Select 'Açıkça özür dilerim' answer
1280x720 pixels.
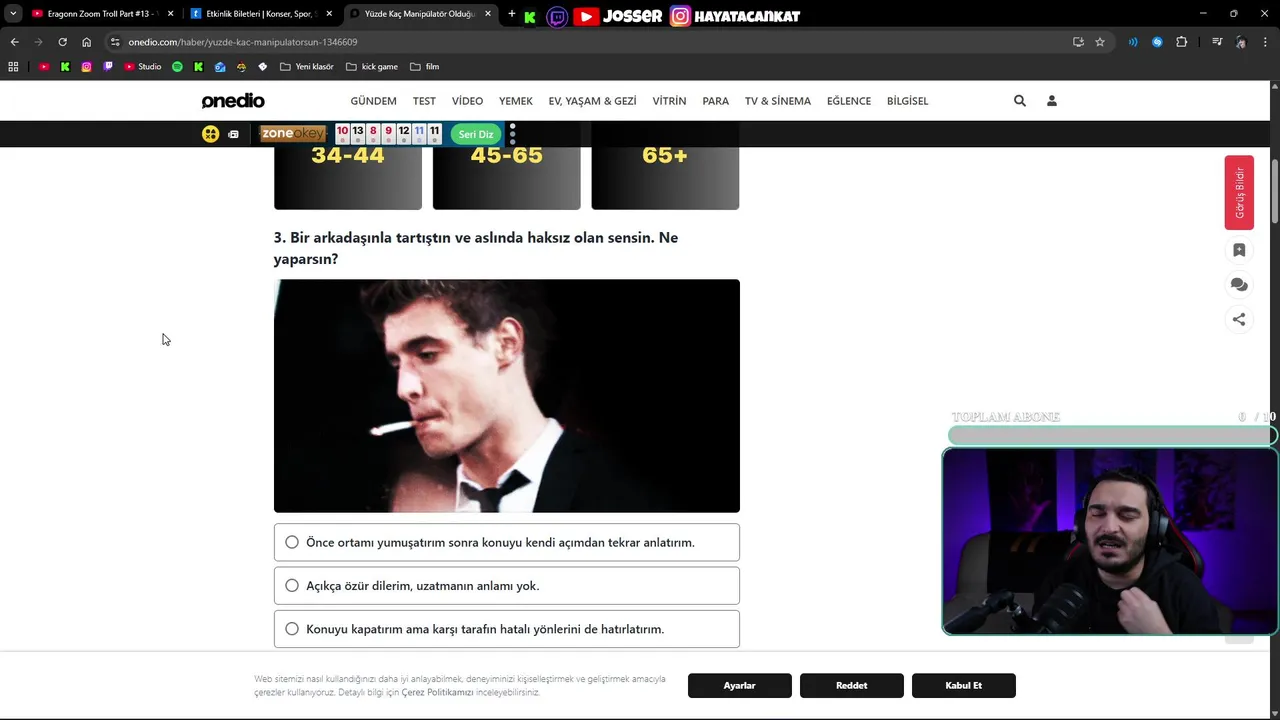point(507,586)
